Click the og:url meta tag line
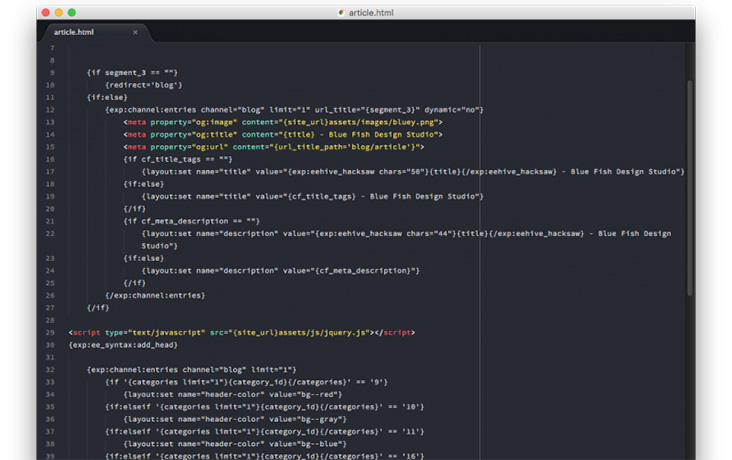The image size is (732, 460). pos(274,147)
